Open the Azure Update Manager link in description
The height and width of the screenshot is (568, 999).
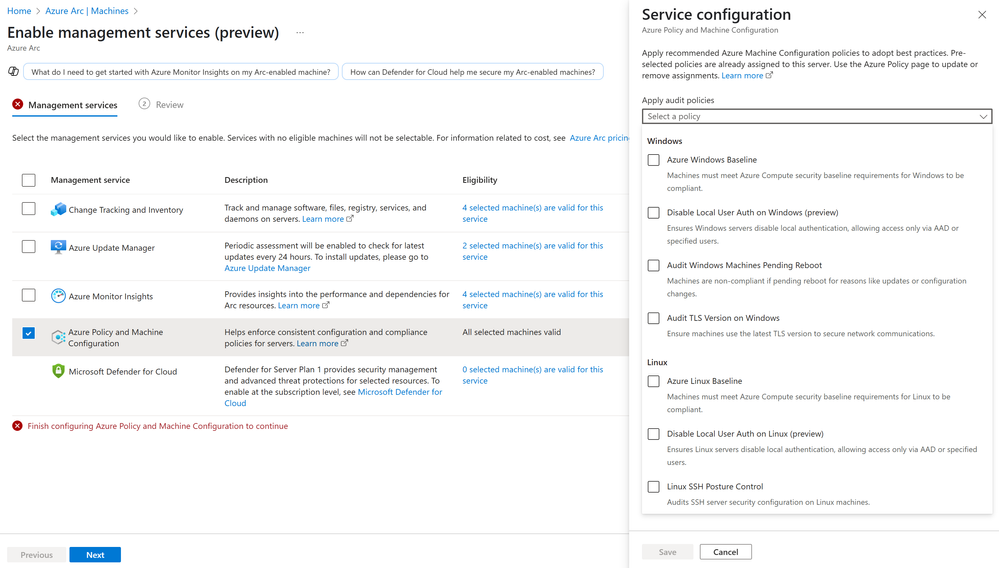pos(267,268)
